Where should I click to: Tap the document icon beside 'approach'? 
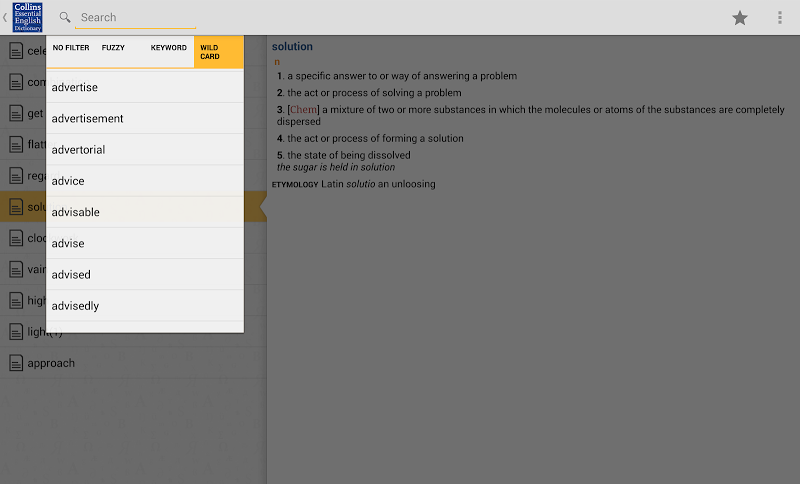[x=16, y=363]
